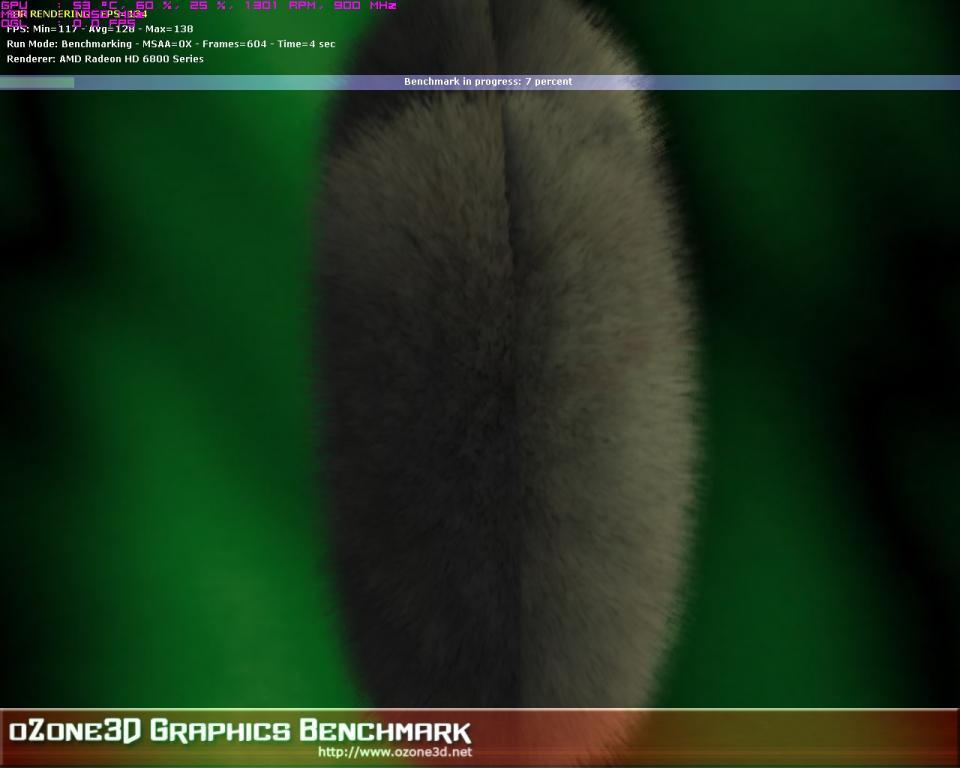Click the word 'Benchmark' in bottom banner
Image resolution: width=960 pixels, height=768 pixels.
(386, 731)
